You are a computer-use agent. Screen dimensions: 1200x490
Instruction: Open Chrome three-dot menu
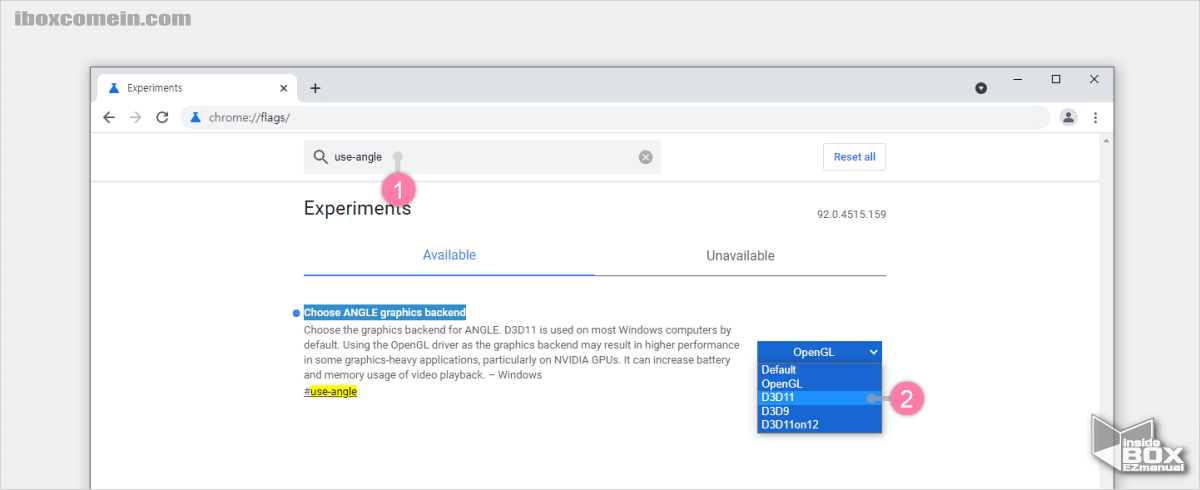[1095, 118]
